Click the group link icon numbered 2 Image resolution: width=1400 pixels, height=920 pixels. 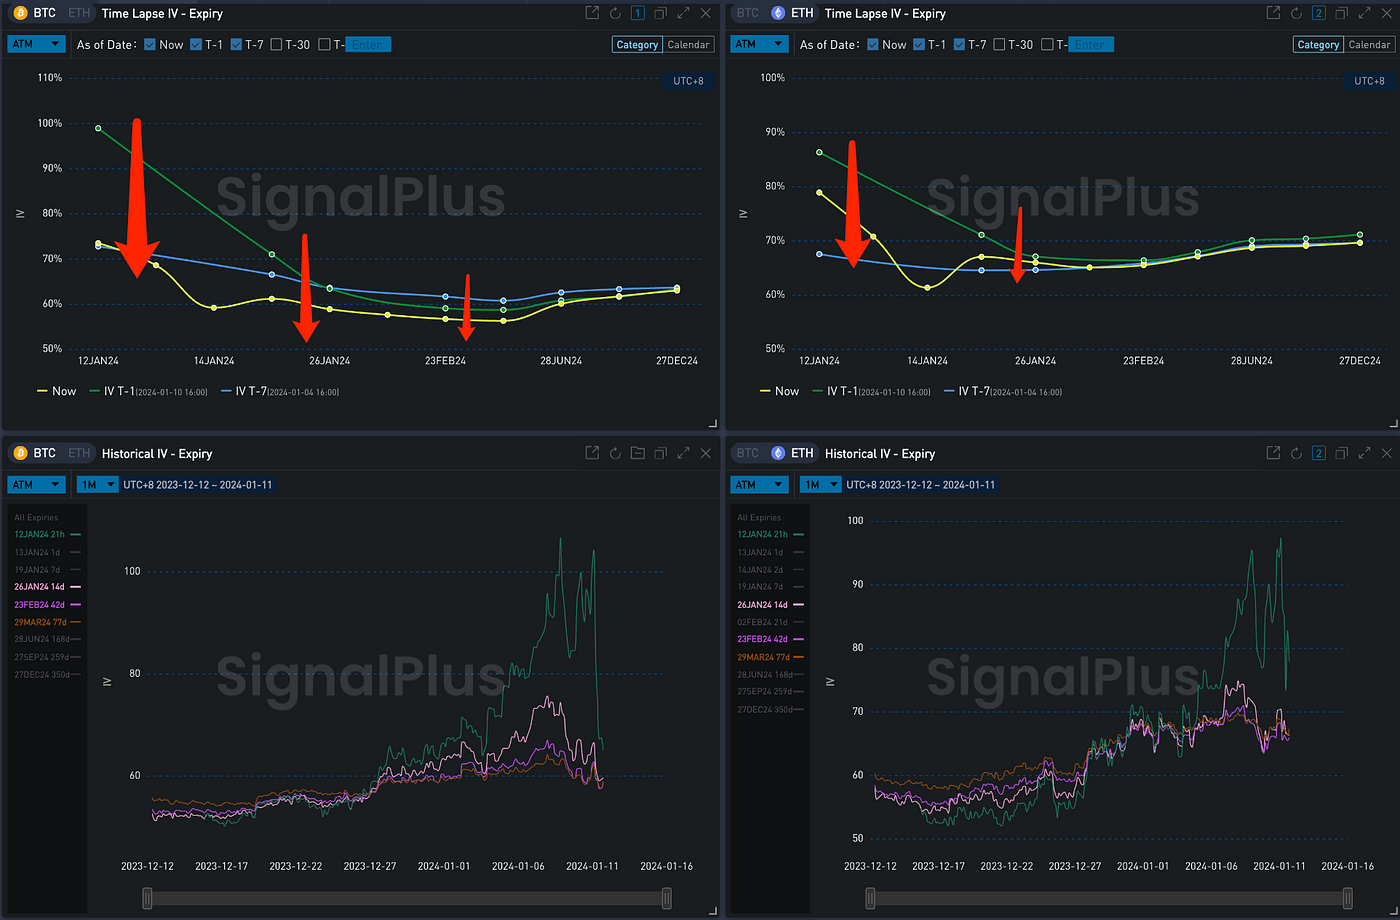[1318, 13]
